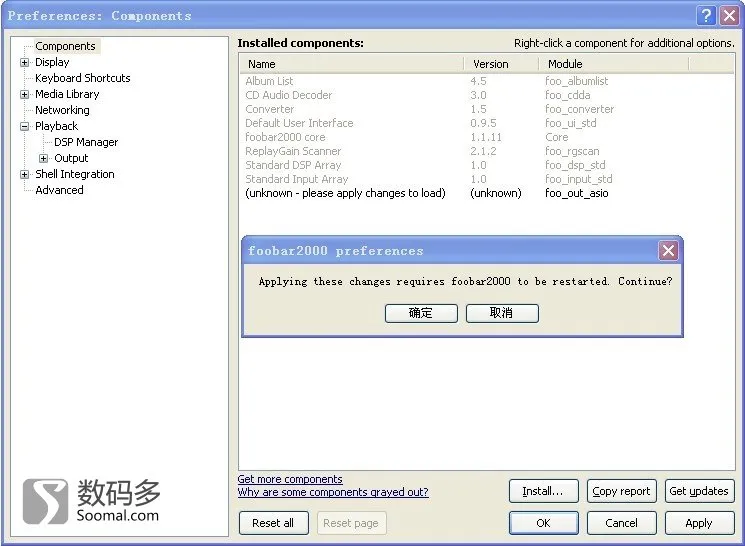Close the Preferences window
This screenshot has width=745, height=546.
tap(729, 15)
